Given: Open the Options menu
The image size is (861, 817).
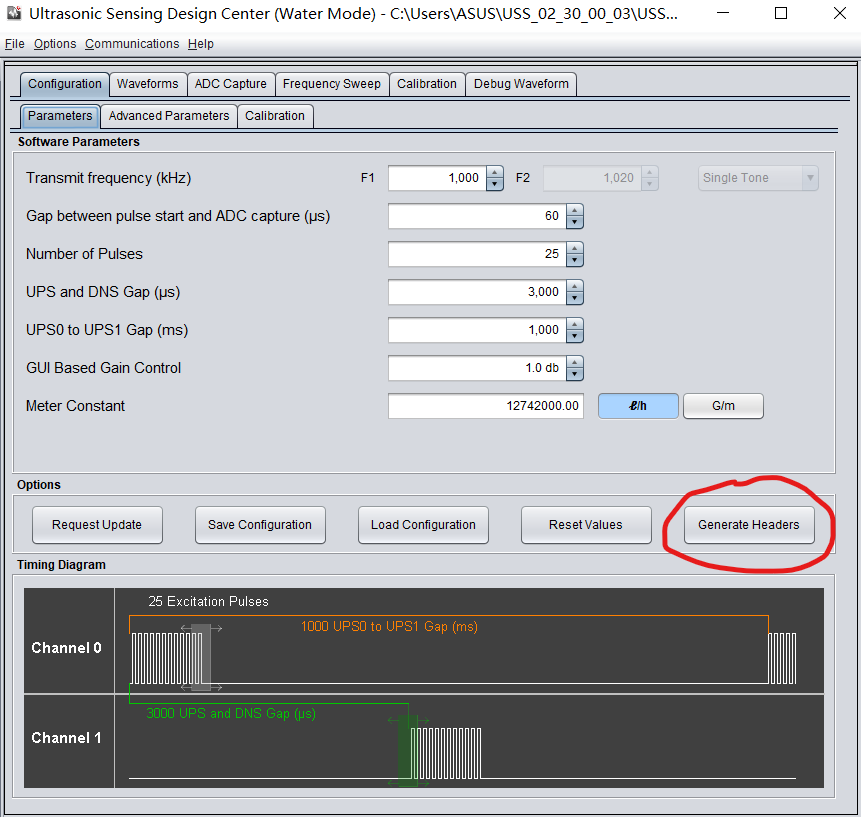Looking at the screenshot, I should (x=55, y=43).
